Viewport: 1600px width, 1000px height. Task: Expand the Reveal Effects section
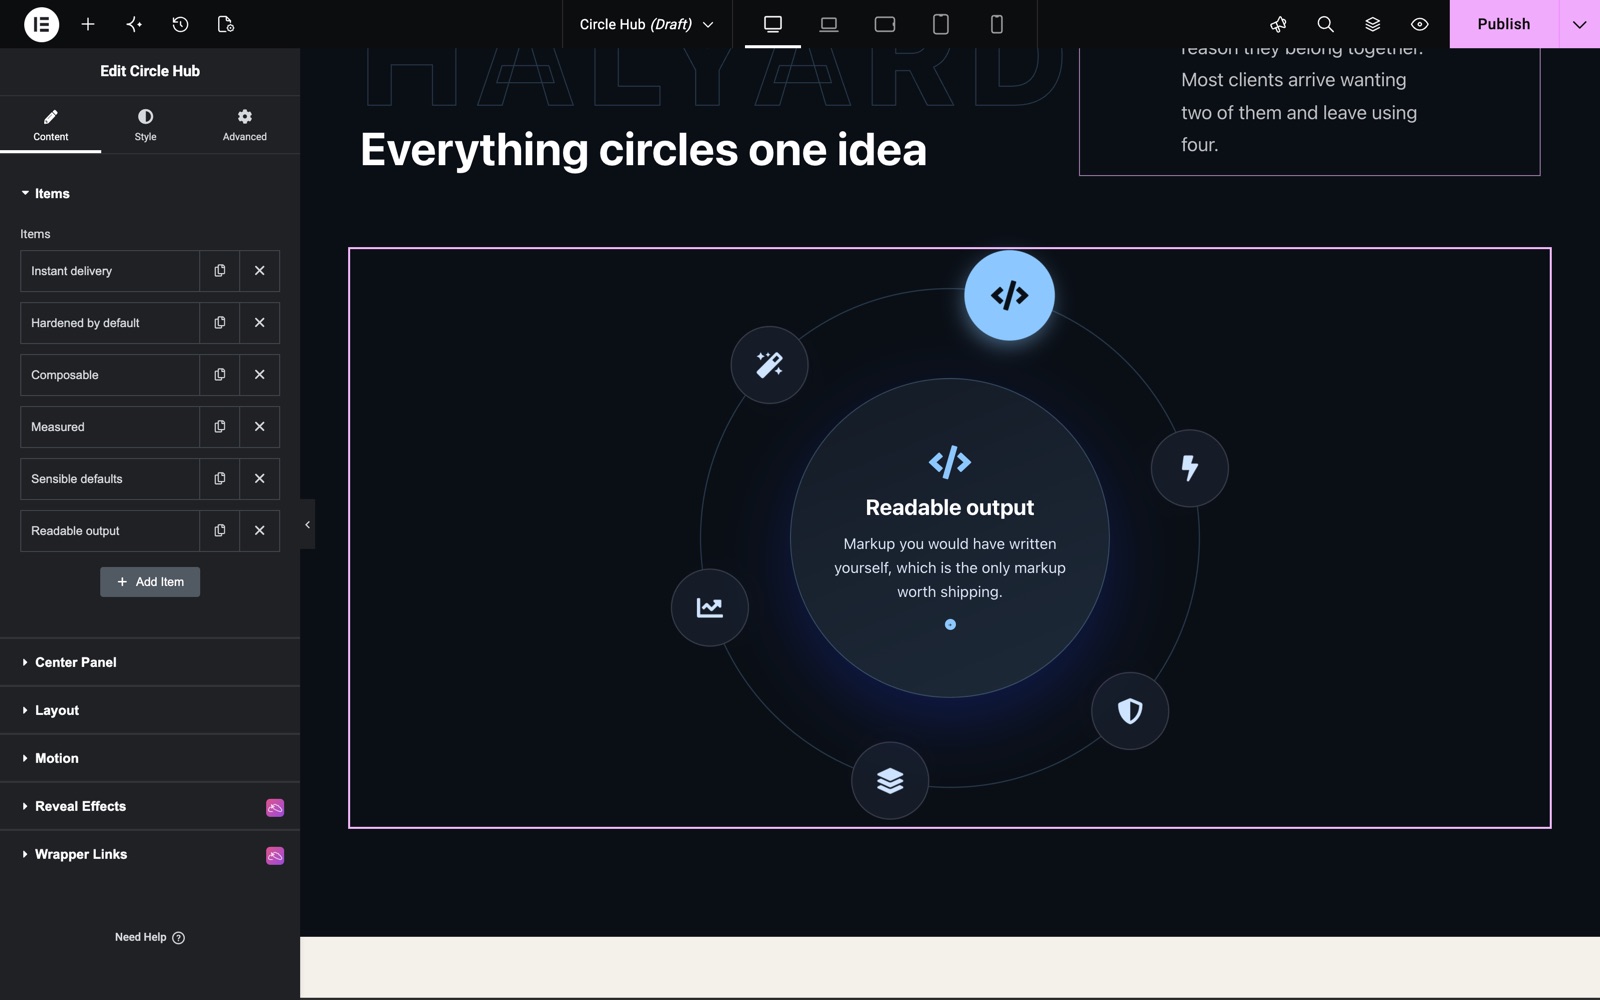(150, 806)
